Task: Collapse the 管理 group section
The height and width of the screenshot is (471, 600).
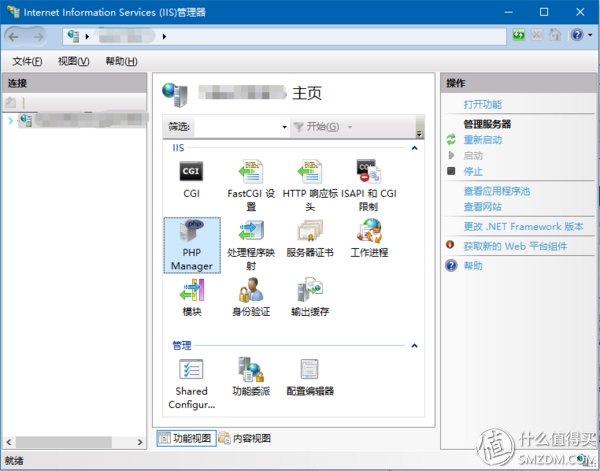Action: coord(414,346)
